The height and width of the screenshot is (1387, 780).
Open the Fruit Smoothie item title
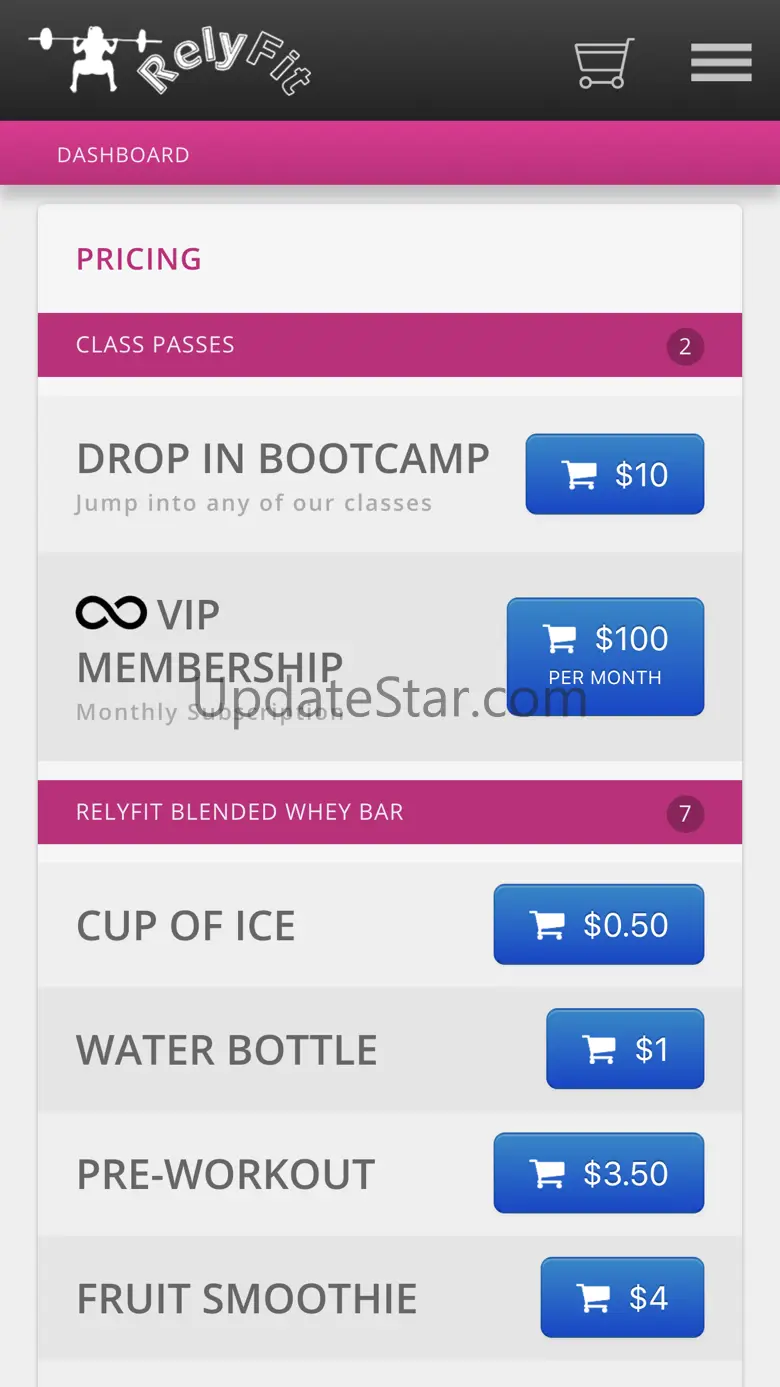coord(247,1299)
